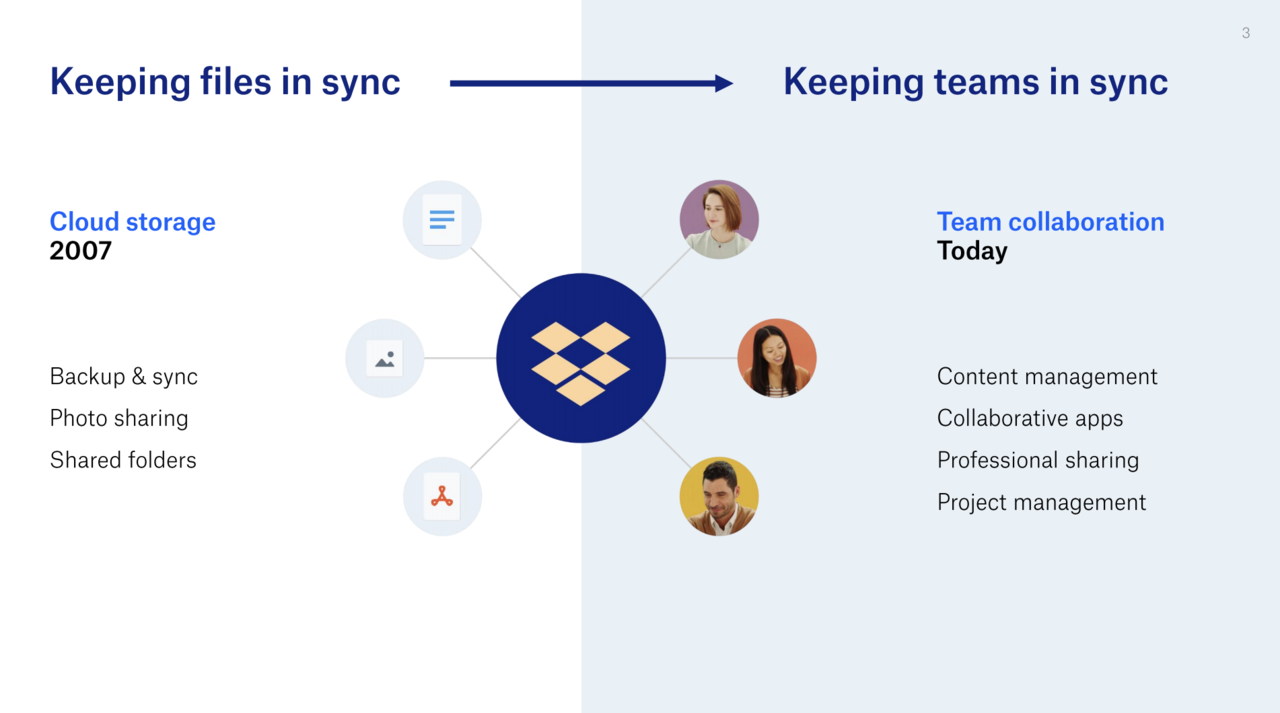The image size is (1280, 713).
Task: Select the 'Shared folders' list item
Action: (x=123, y=461)
